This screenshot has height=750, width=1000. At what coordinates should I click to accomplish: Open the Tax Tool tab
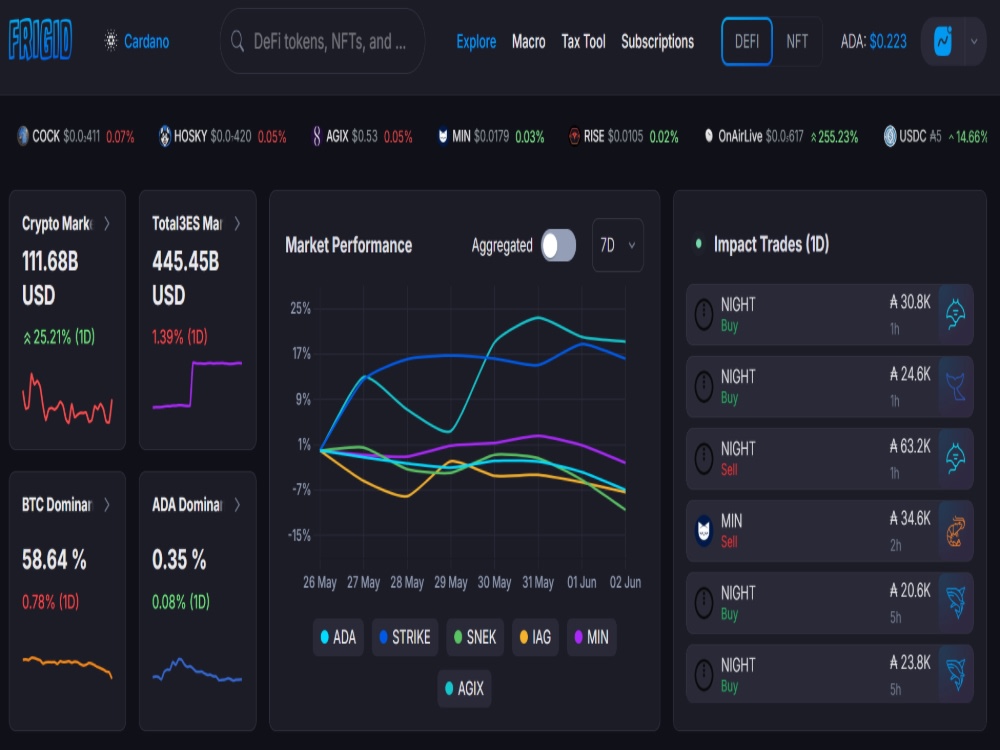[583, 41]
